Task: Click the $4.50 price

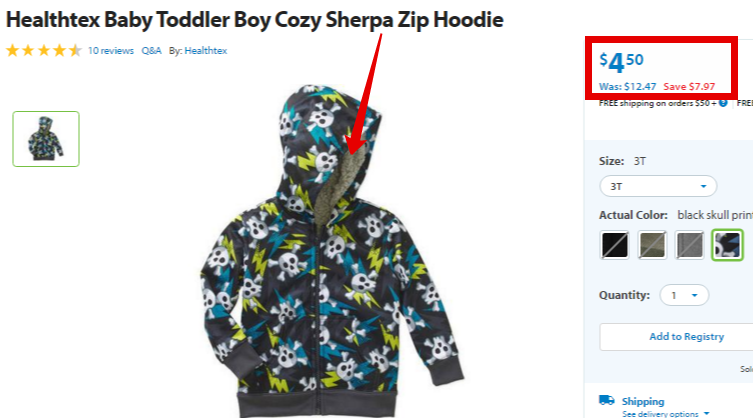Action: 621,62
